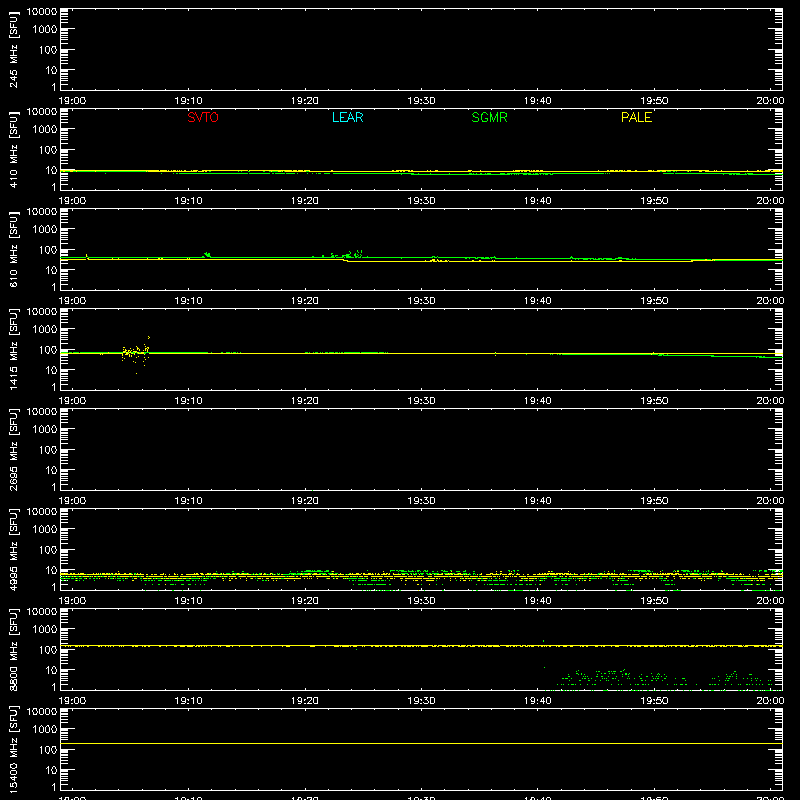Click the 19:20 tick under the 2695 MHz panel
Viewport: 800px width, 800px height.
click(305, 501)
